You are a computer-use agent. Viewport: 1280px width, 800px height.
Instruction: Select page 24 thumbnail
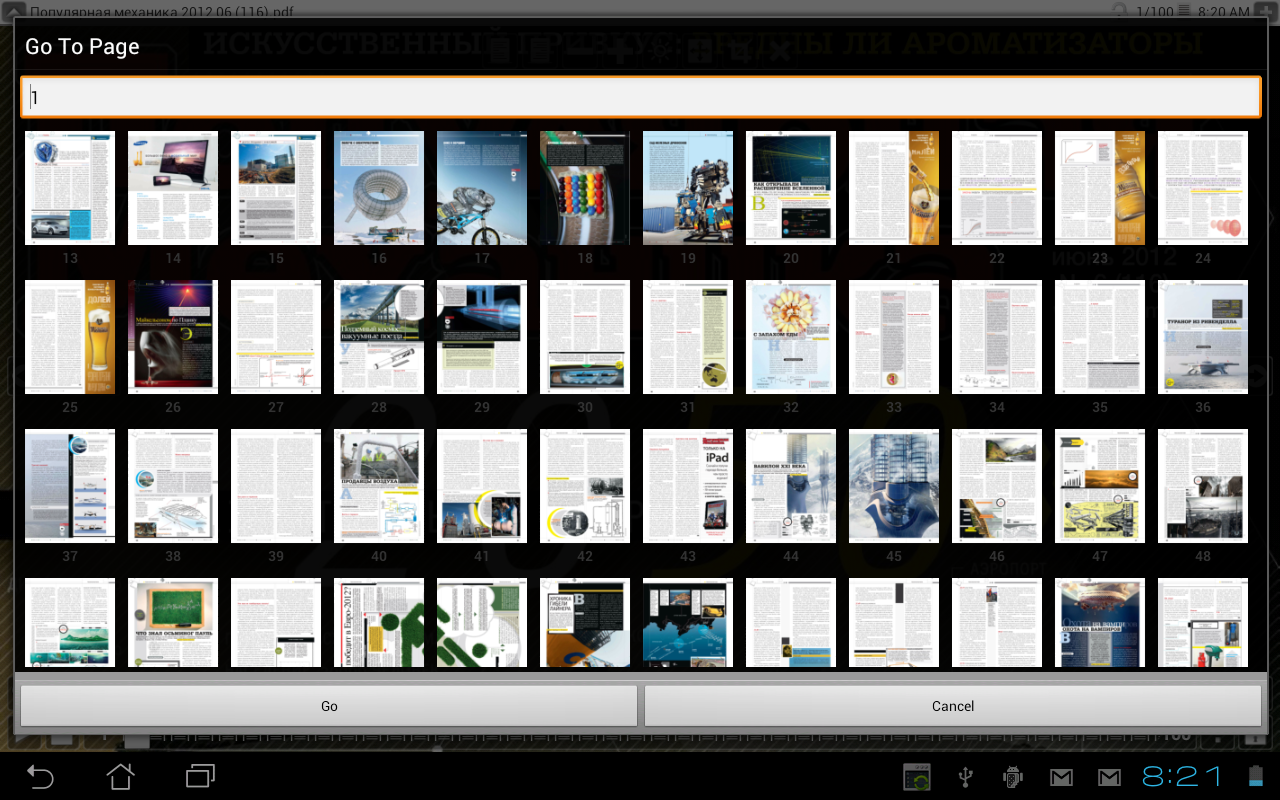[x=1203, y=188]
